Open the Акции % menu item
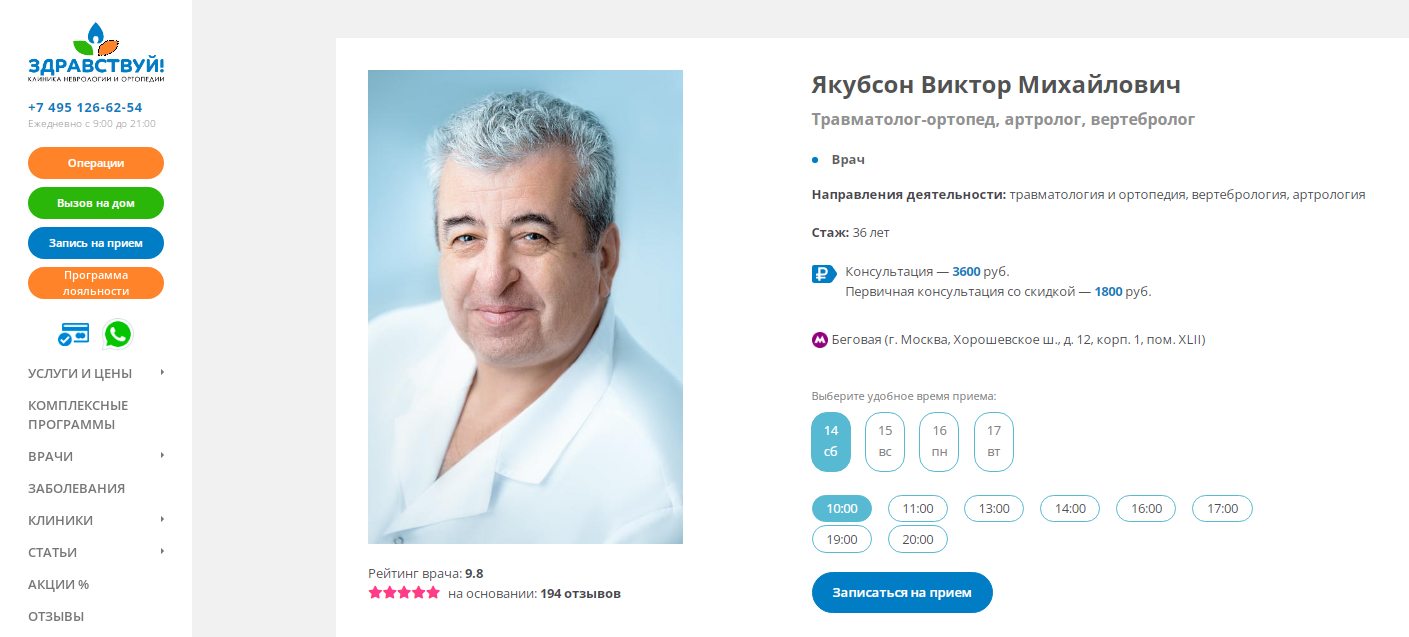 coord(59,584)
